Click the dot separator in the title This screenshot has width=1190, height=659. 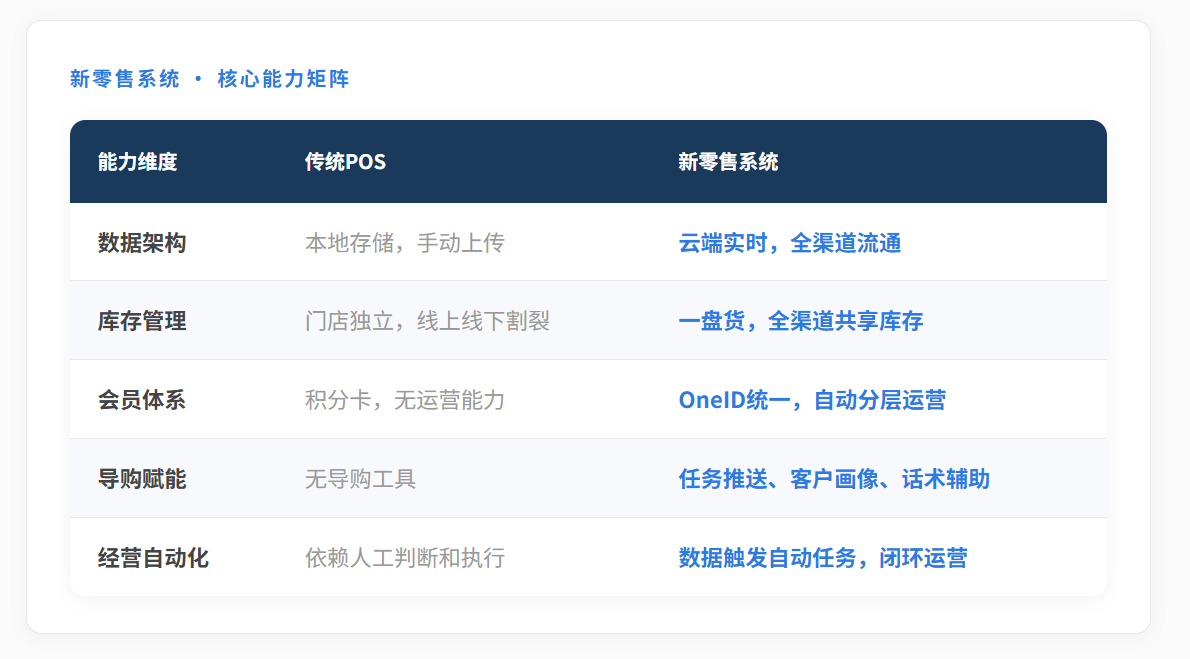(198, 80)
